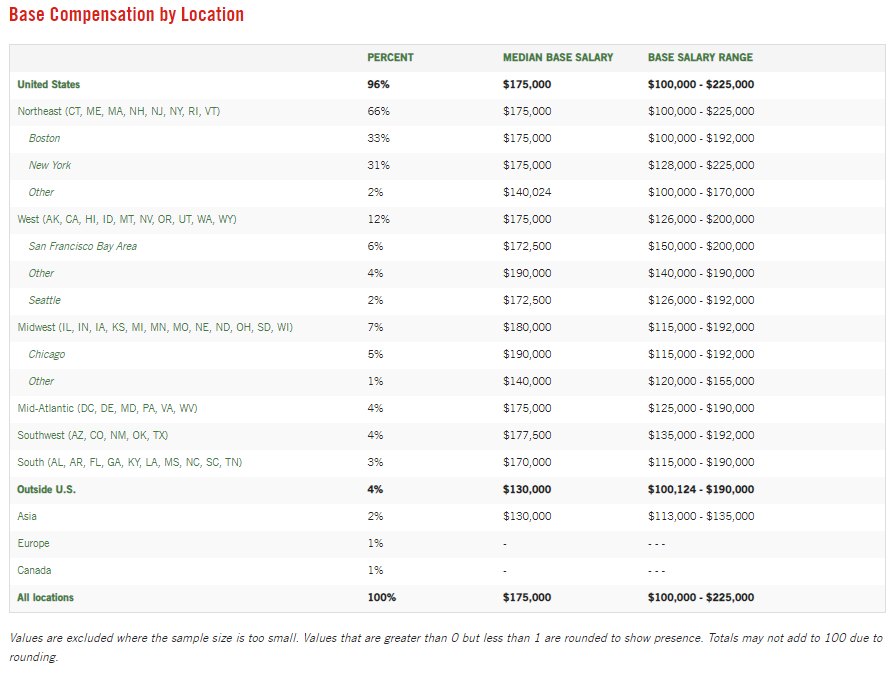This screenshot has width=894, height=673.
Task: Click the PERCENT column header
Action: click(x=390, y=58)
